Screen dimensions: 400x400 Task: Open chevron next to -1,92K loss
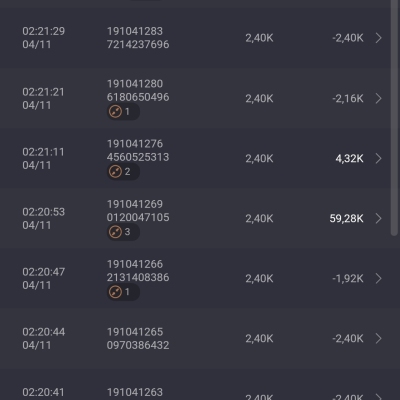378,278
